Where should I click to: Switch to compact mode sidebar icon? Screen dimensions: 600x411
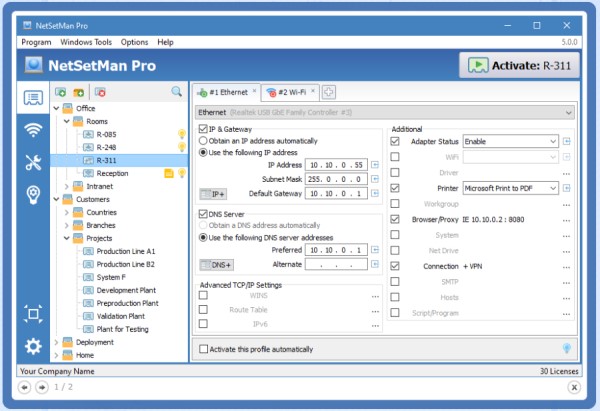point(33,314)
